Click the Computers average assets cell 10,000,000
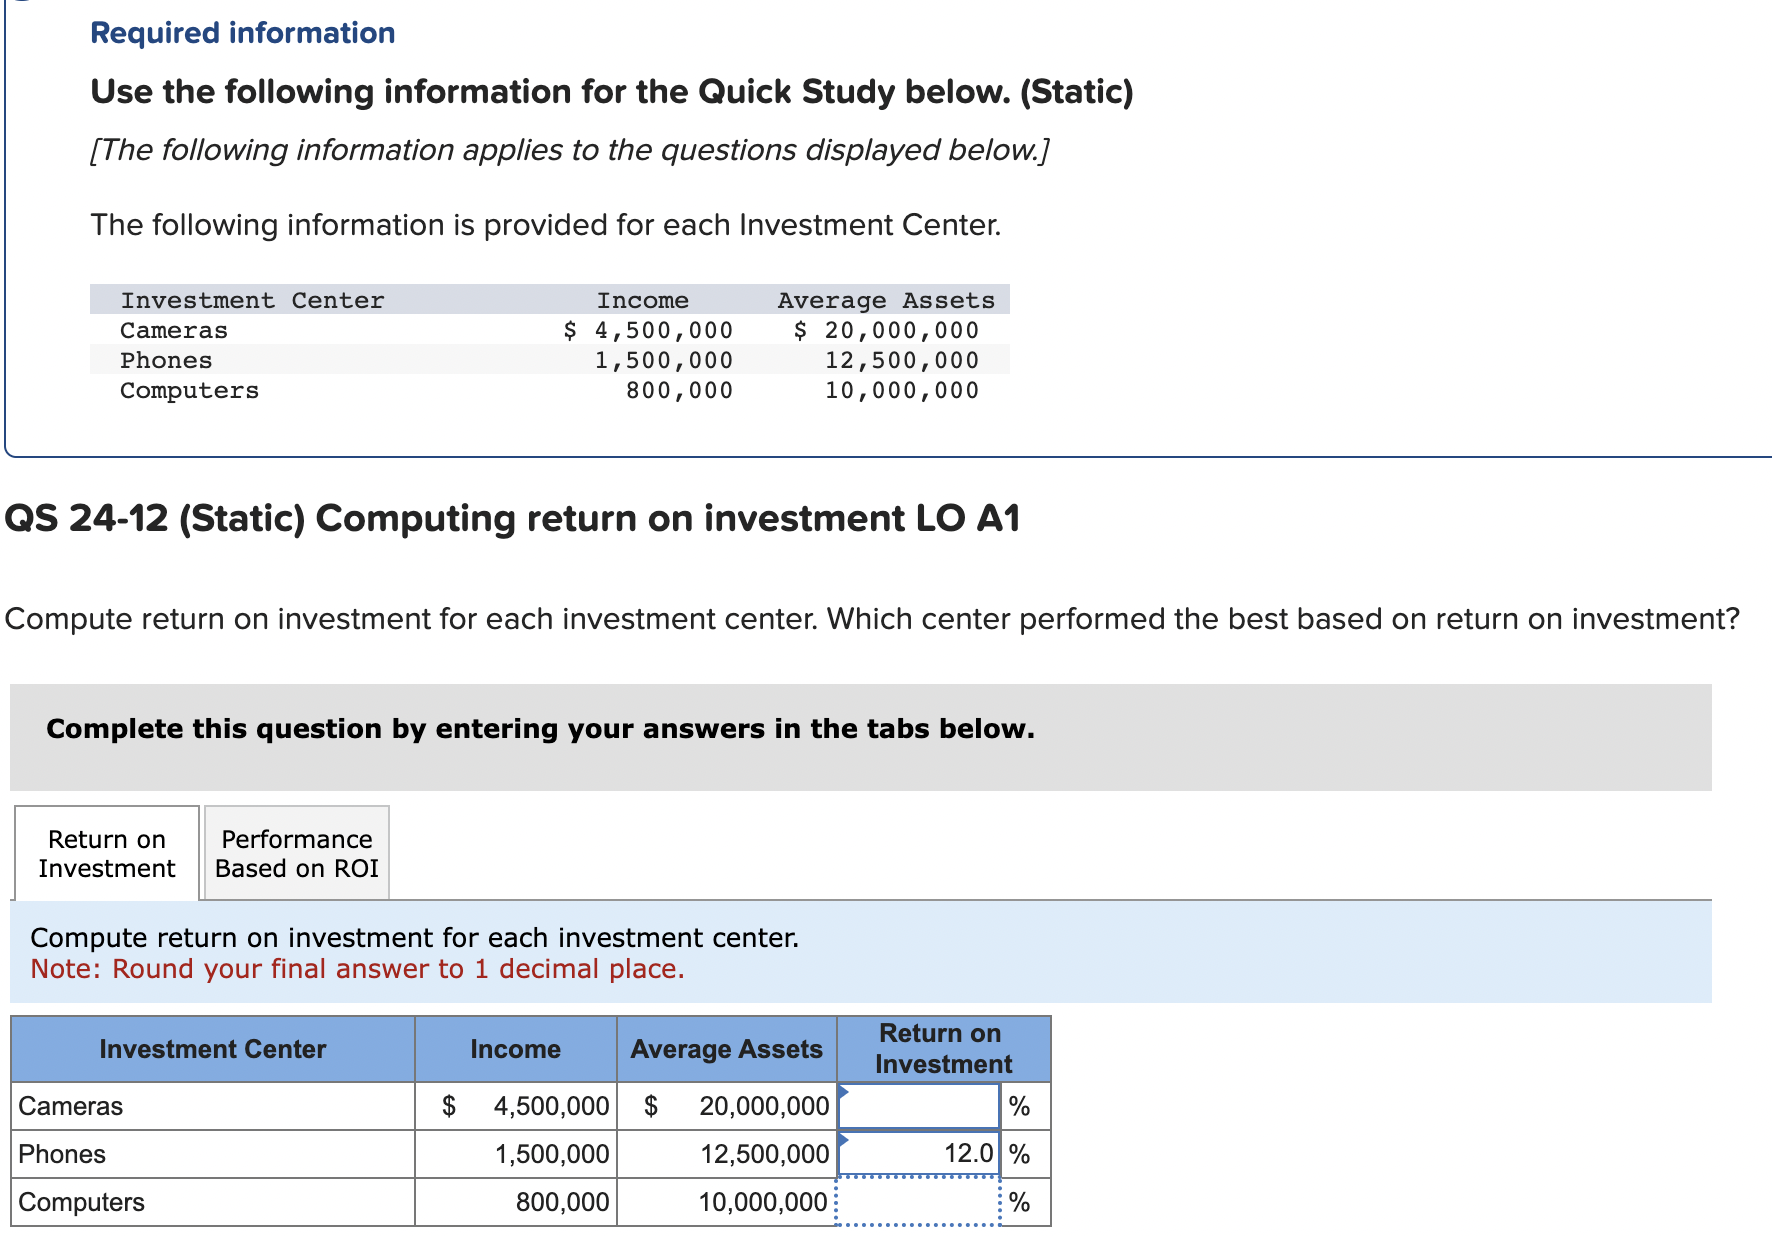1772x1236 pixels. 762,1199
